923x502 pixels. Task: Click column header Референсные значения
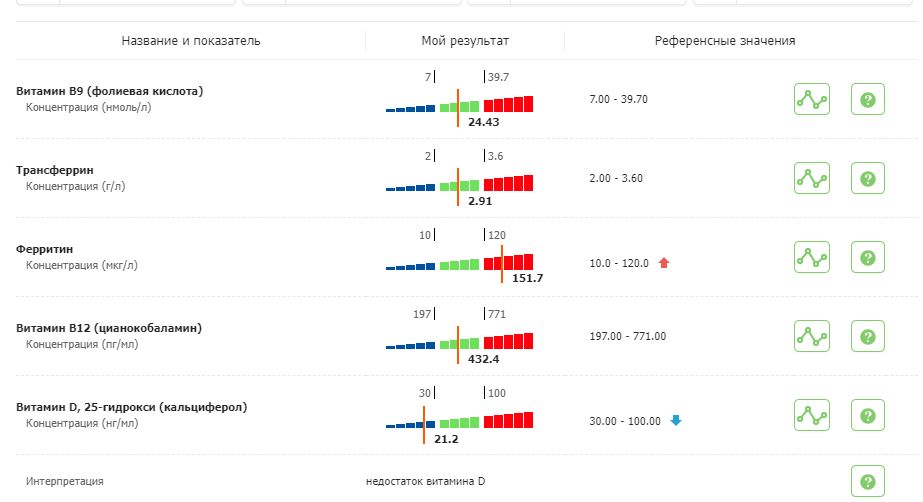[x=725, y=41]
